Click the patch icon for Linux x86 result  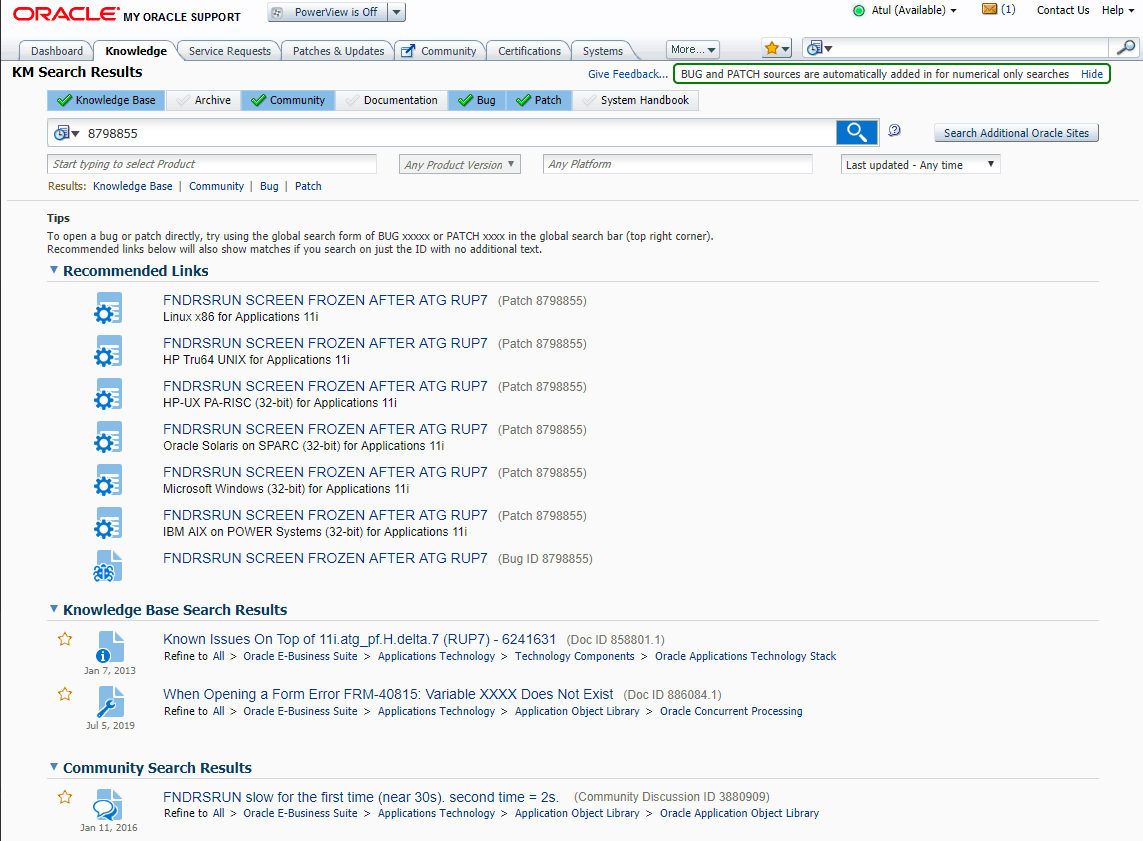[108, 308]
